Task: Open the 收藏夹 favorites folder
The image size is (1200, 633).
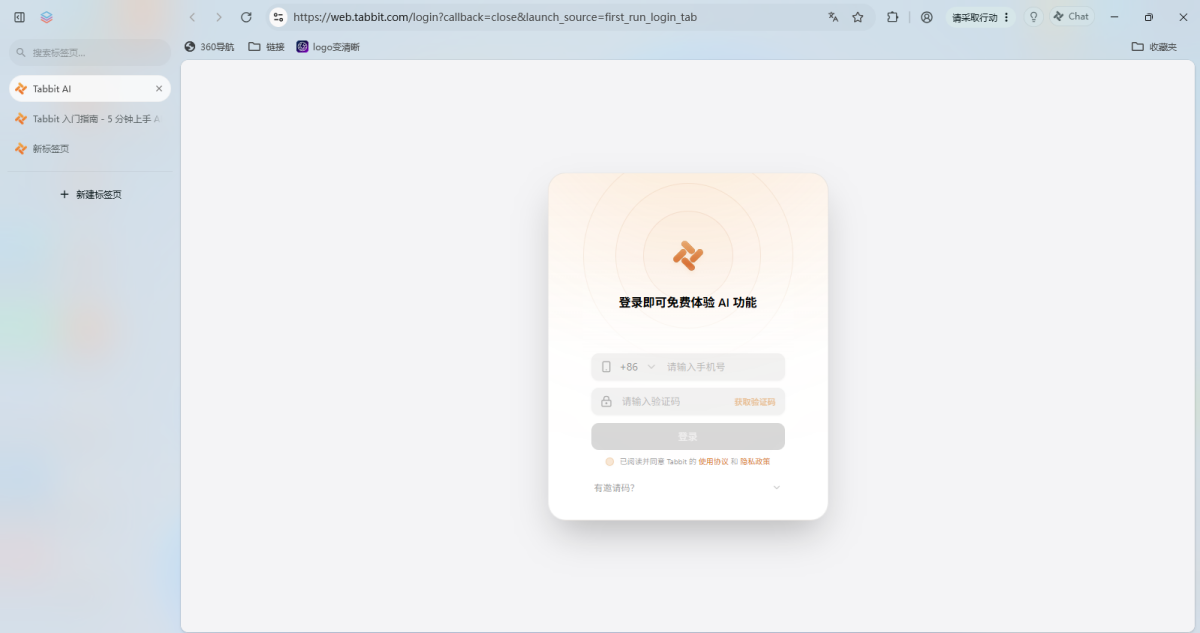Action: click(x=1154, y=47)
